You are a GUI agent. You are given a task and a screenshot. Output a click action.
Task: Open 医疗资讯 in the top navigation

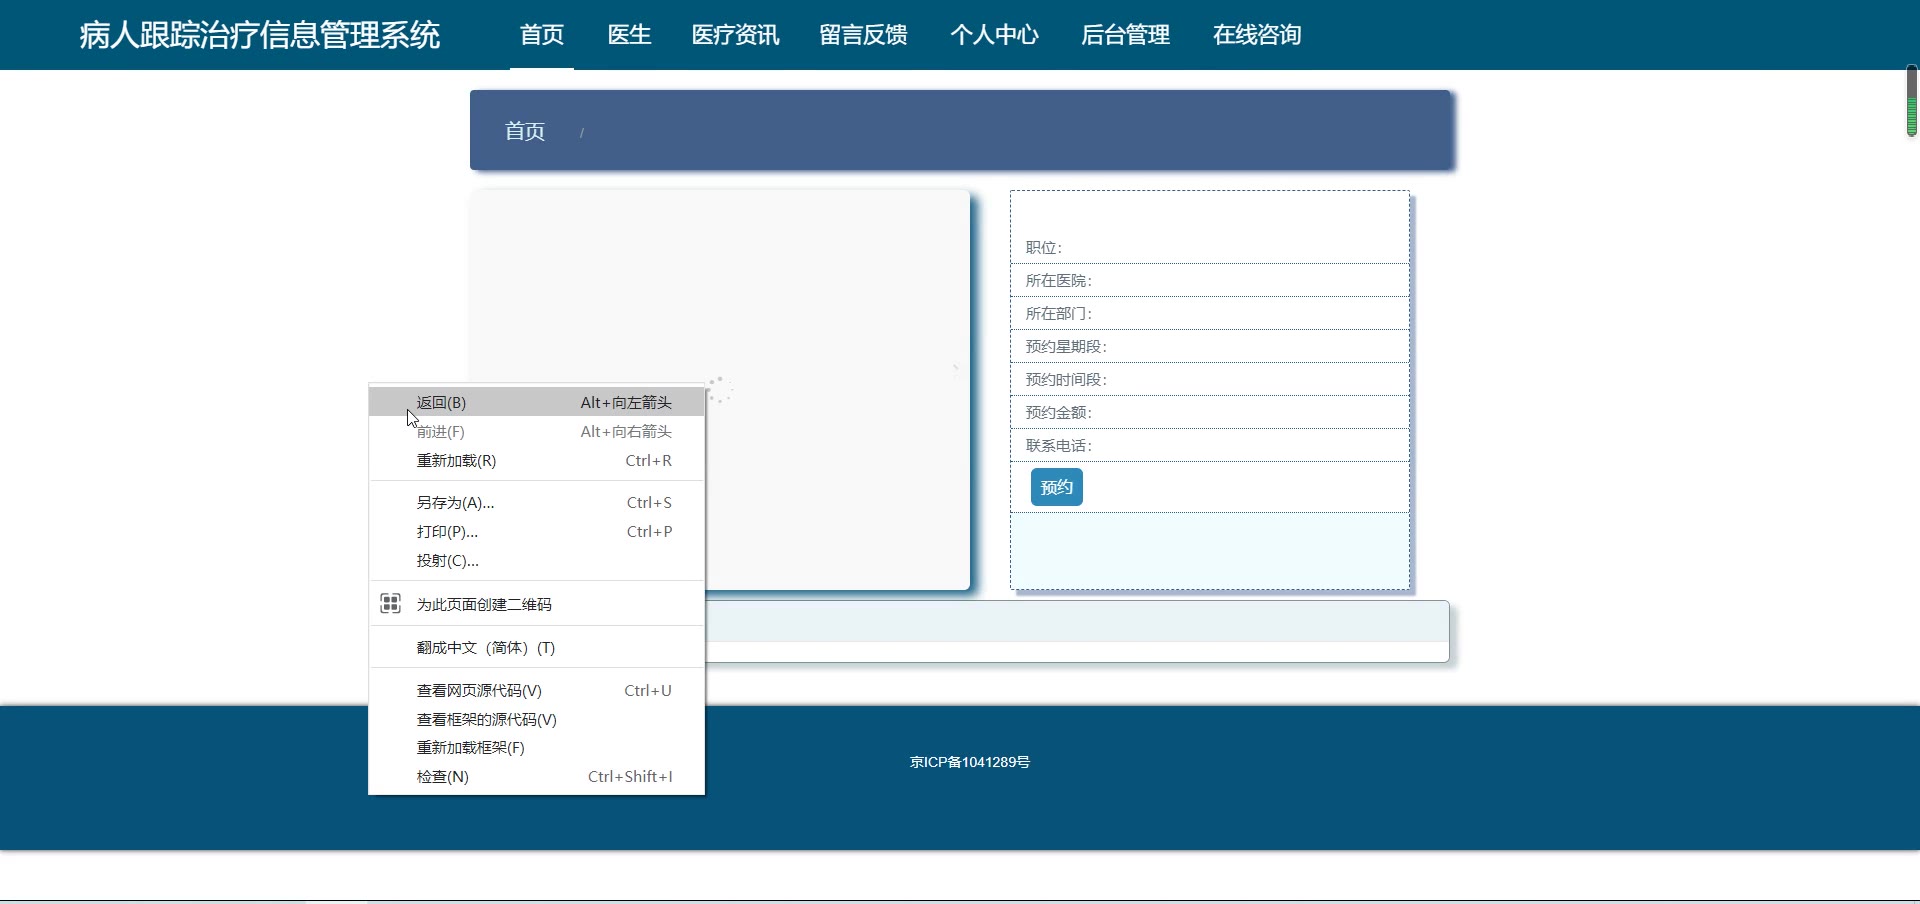pos(735,35)
